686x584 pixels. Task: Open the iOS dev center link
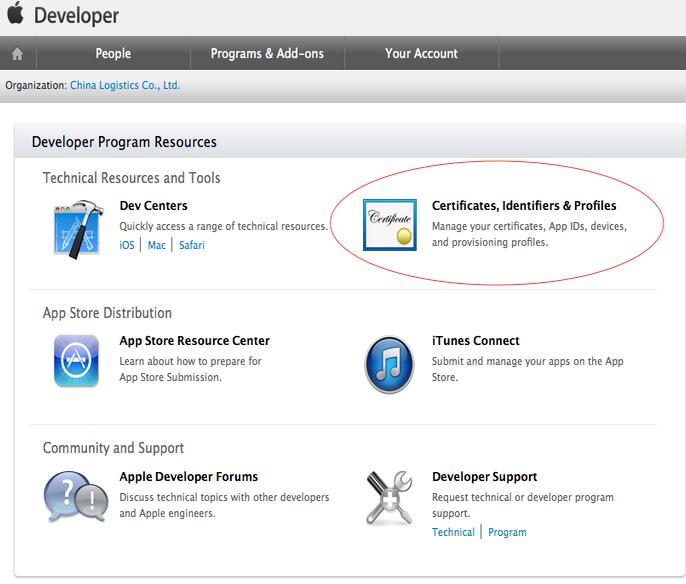click(x=127, y=245)
